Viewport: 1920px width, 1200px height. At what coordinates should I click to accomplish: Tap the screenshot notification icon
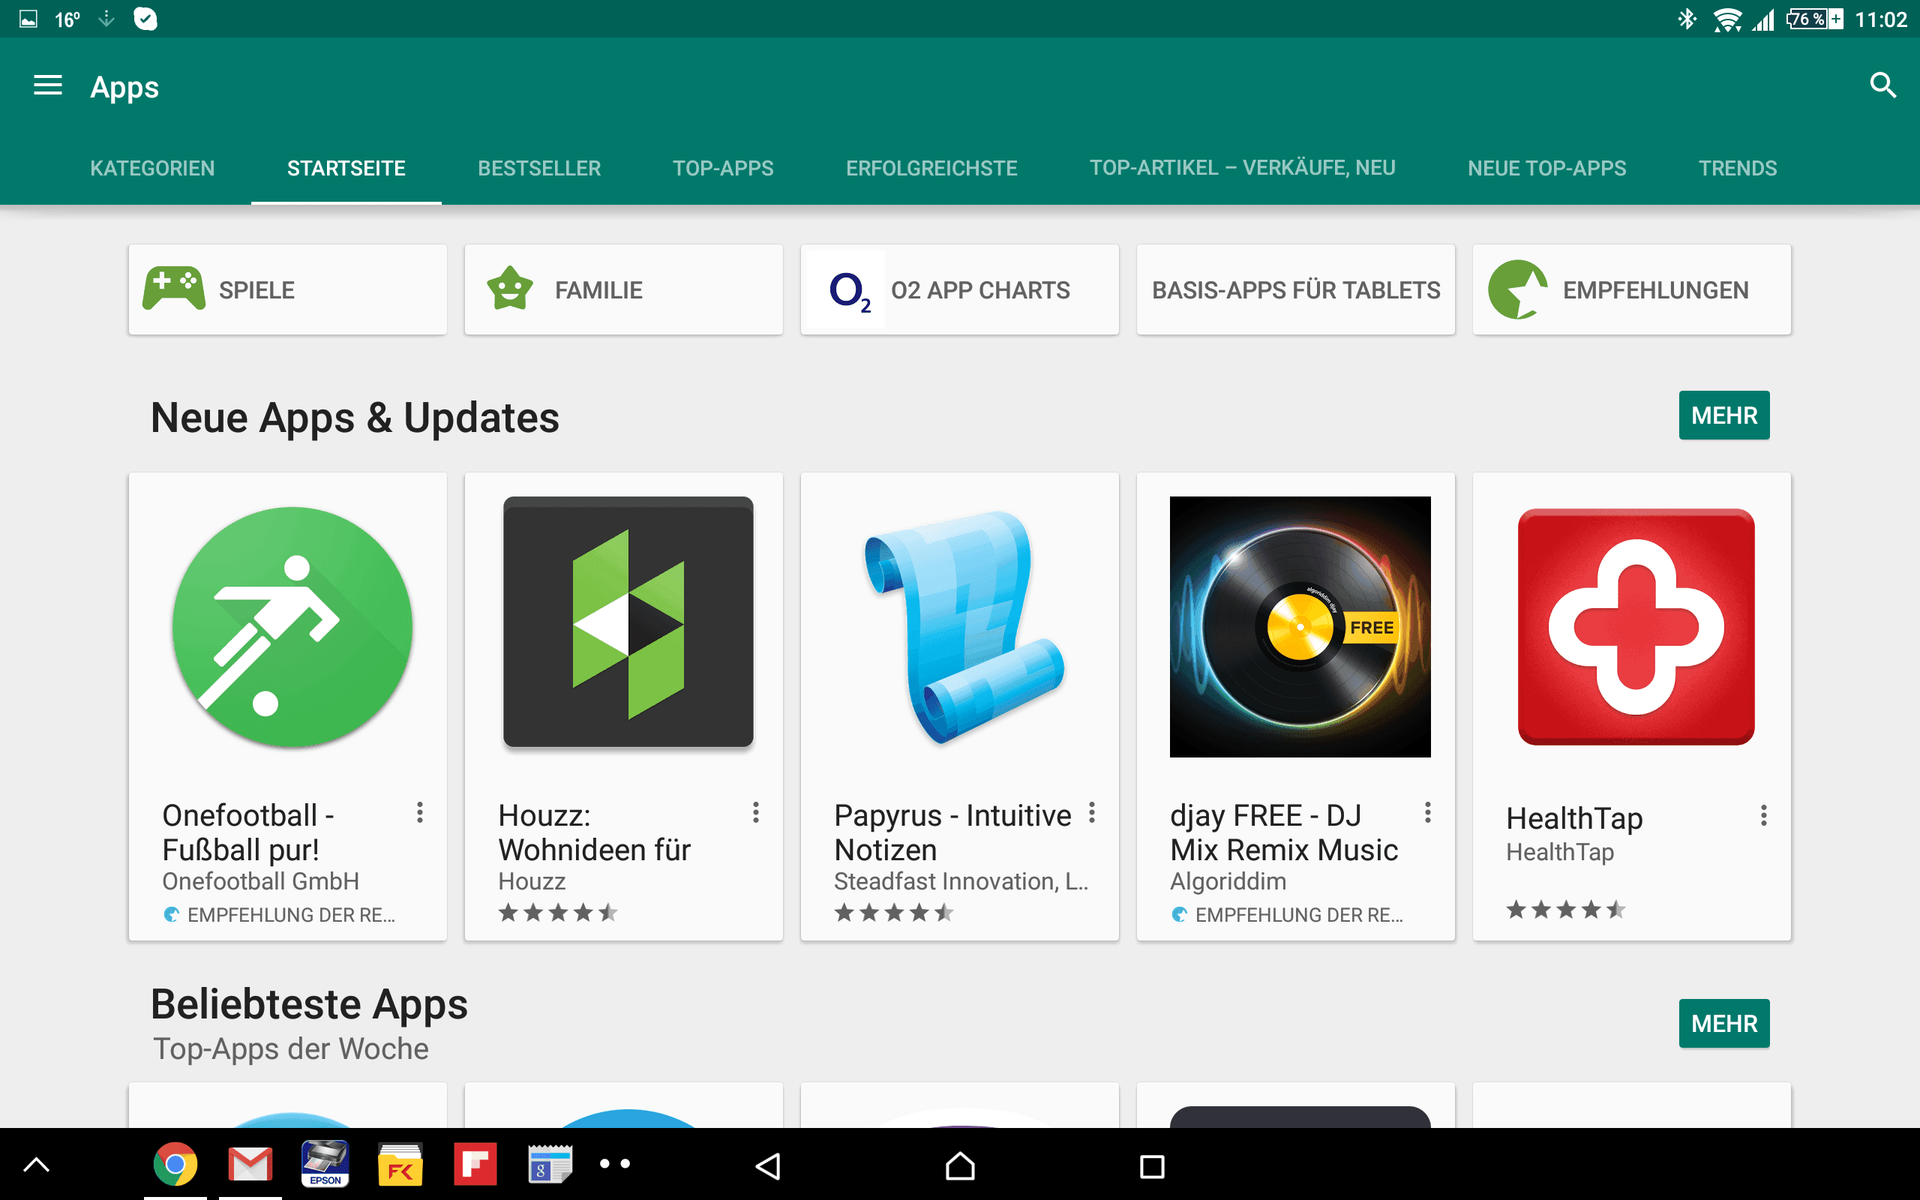pyautogui.click(x=29, y=19)
